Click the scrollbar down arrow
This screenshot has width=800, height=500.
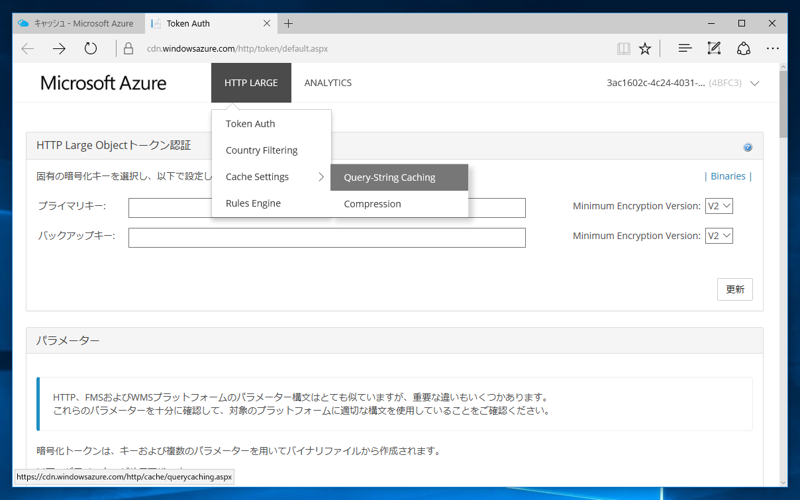coord(783,482)
